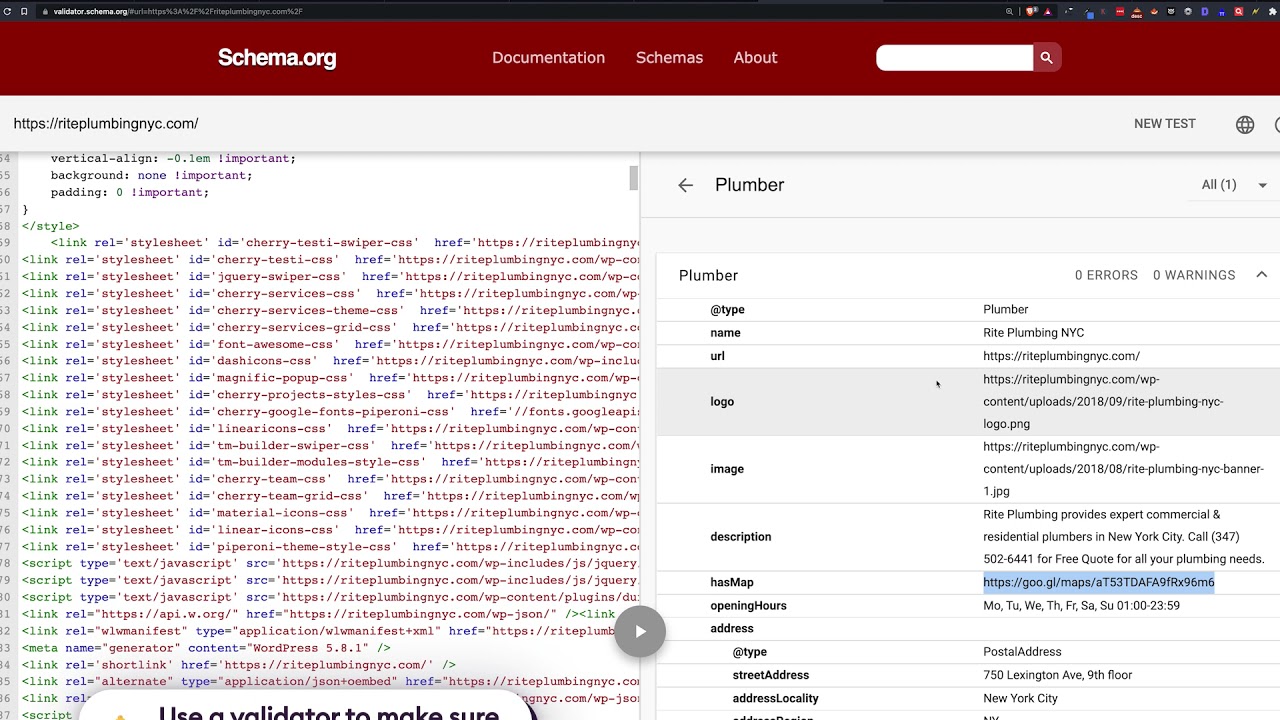Screen dimensions: 1280x720
Task: Click the gray gear extension icon
Action: (x=1188, y=12)
